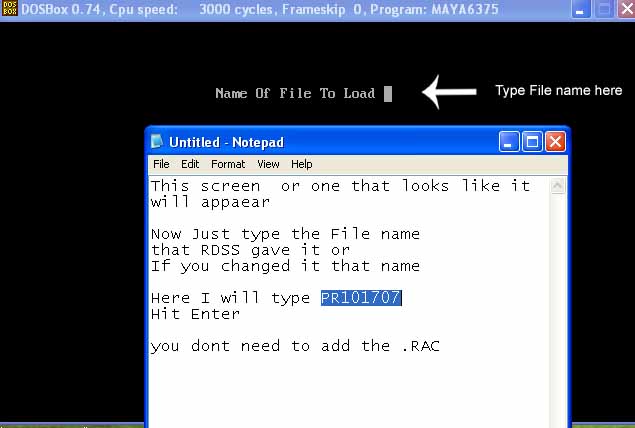Open the Edit menu in Notepad
This screenshot has height=428, width=635.
190,164
